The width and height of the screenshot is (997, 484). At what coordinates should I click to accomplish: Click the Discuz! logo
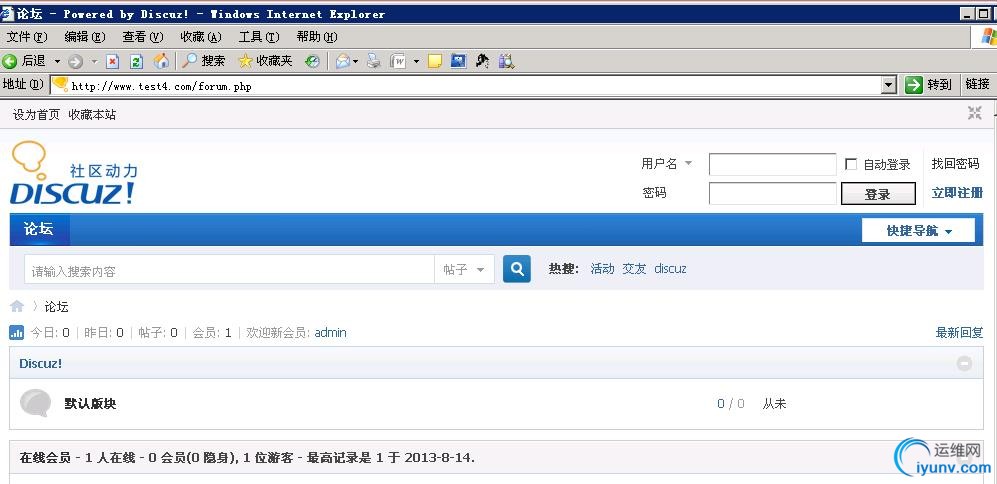point(73,173)
